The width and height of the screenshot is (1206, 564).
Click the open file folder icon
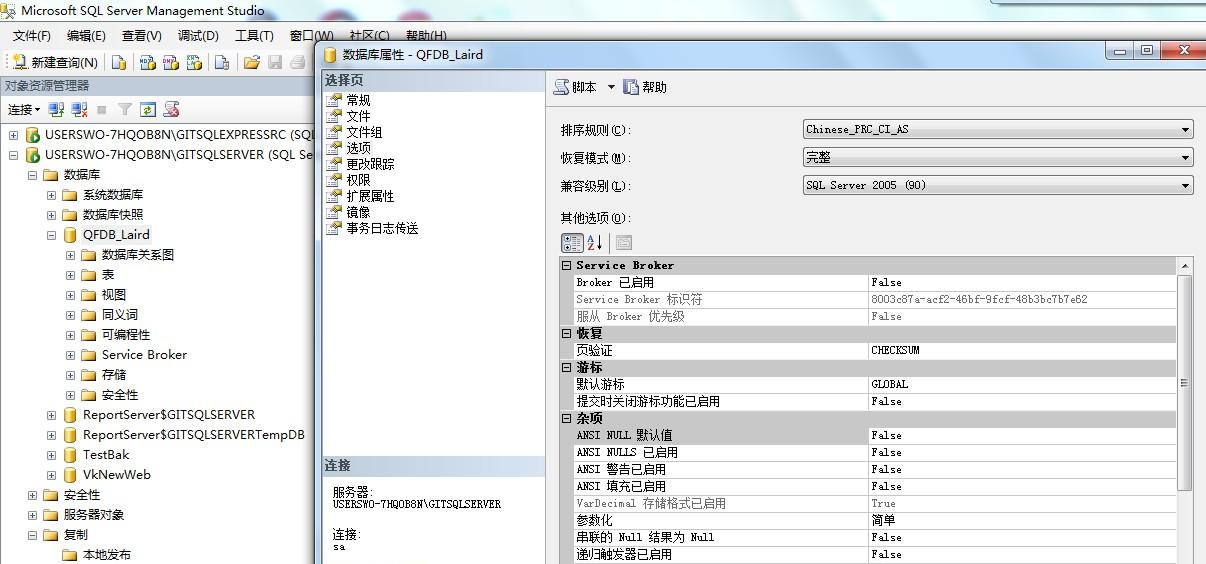click(251, 62)
